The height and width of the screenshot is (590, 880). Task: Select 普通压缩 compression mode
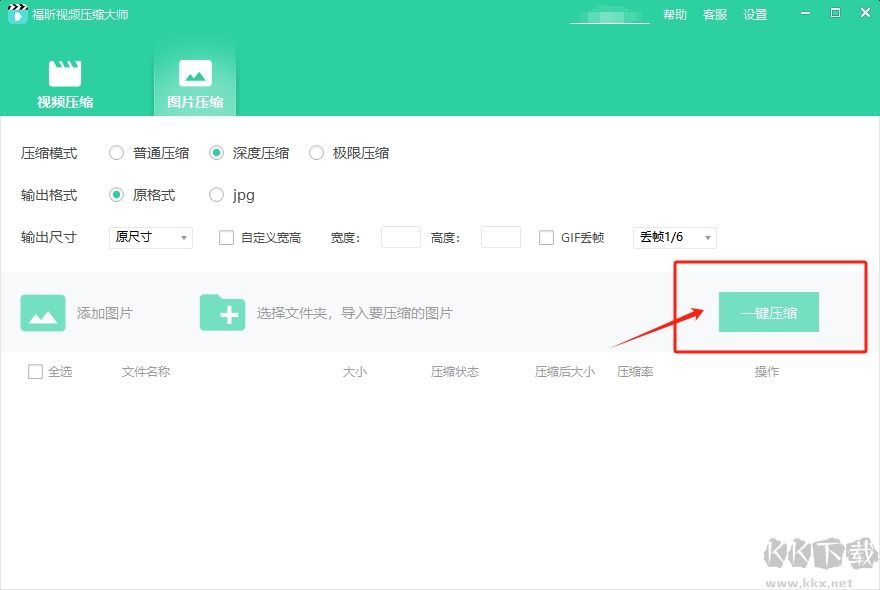coord(117,153)
